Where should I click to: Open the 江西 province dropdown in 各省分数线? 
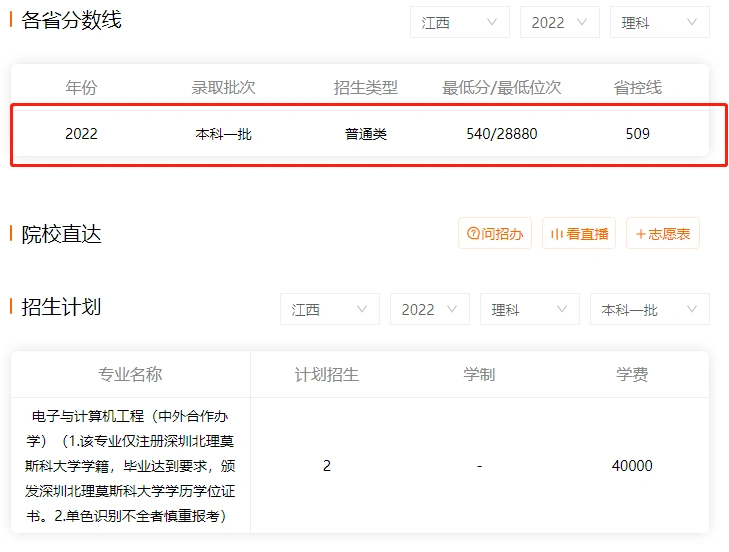click(x=459, y=22)
